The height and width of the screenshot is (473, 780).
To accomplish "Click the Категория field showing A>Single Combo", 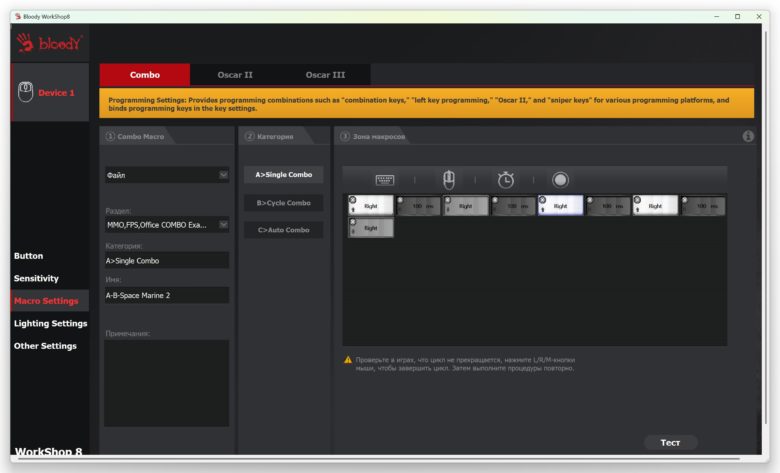I will coord(167,260).
